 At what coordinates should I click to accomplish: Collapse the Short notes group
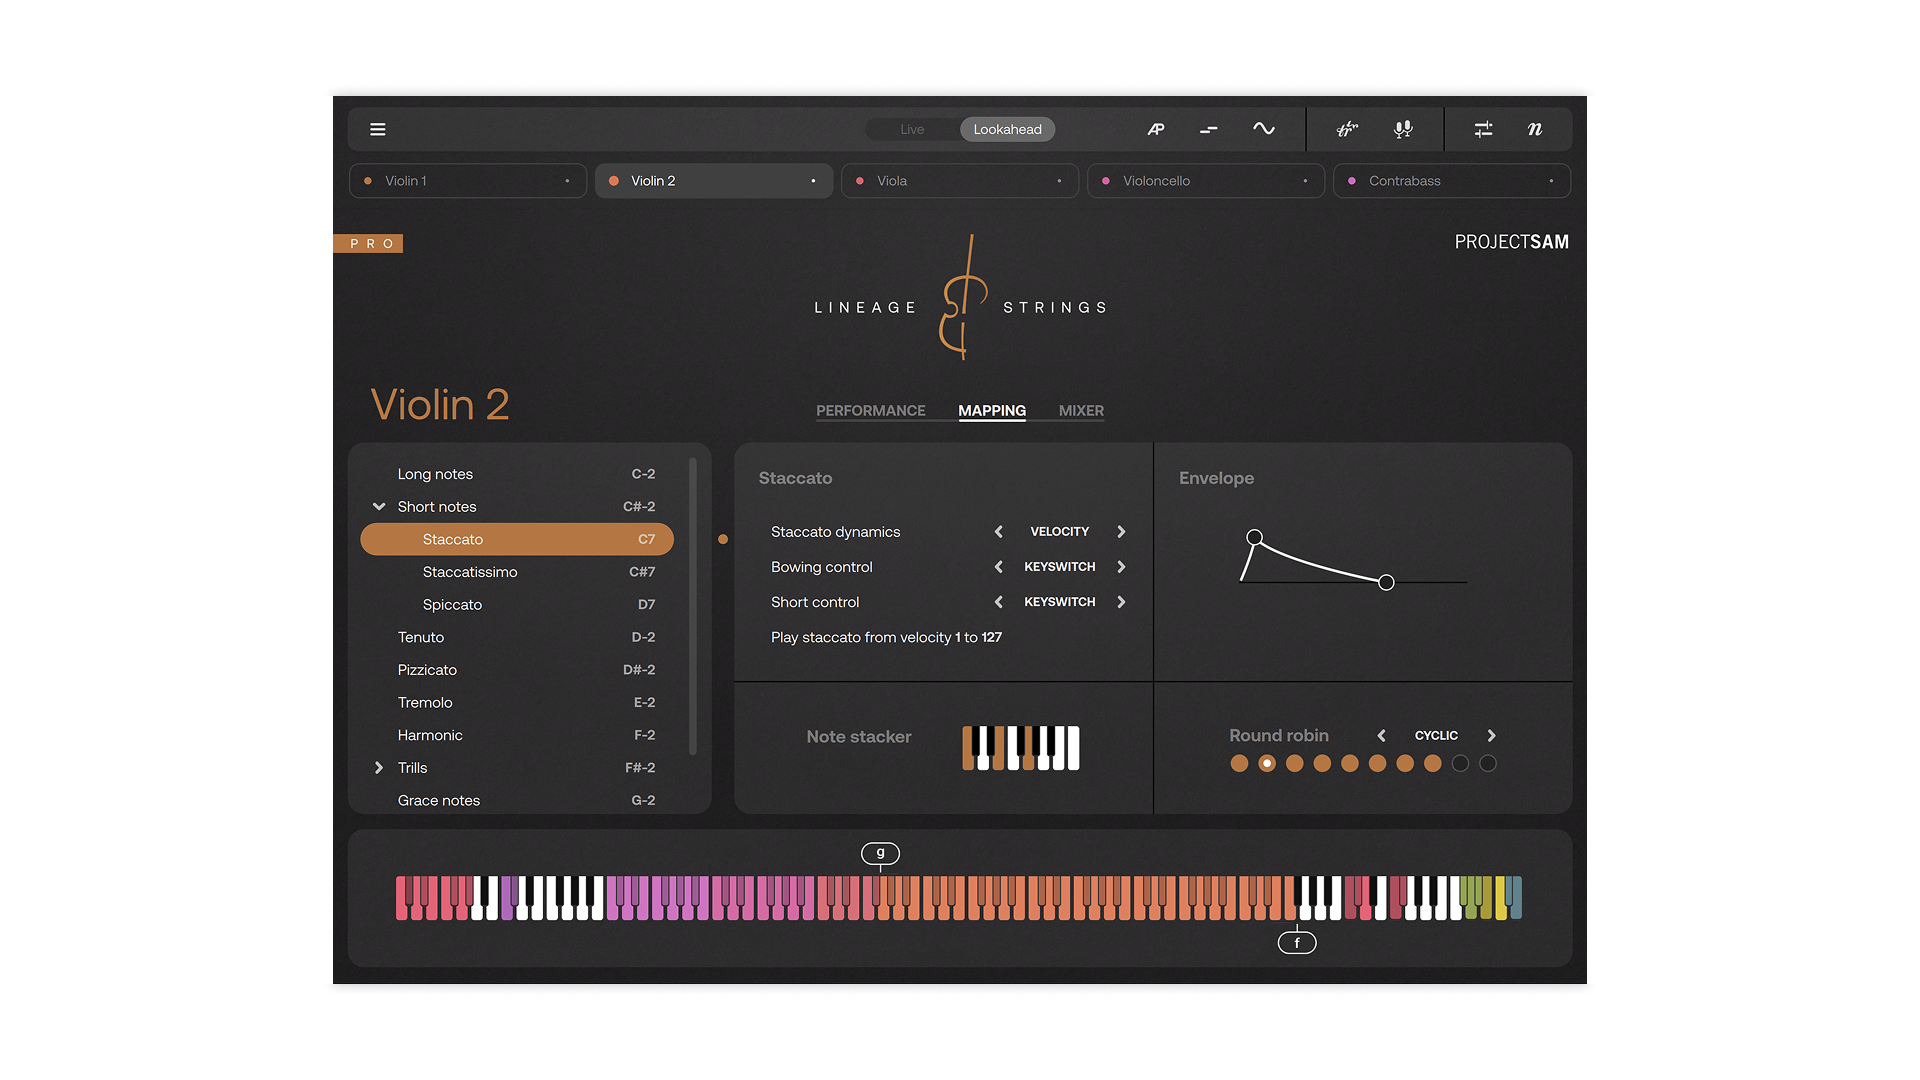point(379,507)
